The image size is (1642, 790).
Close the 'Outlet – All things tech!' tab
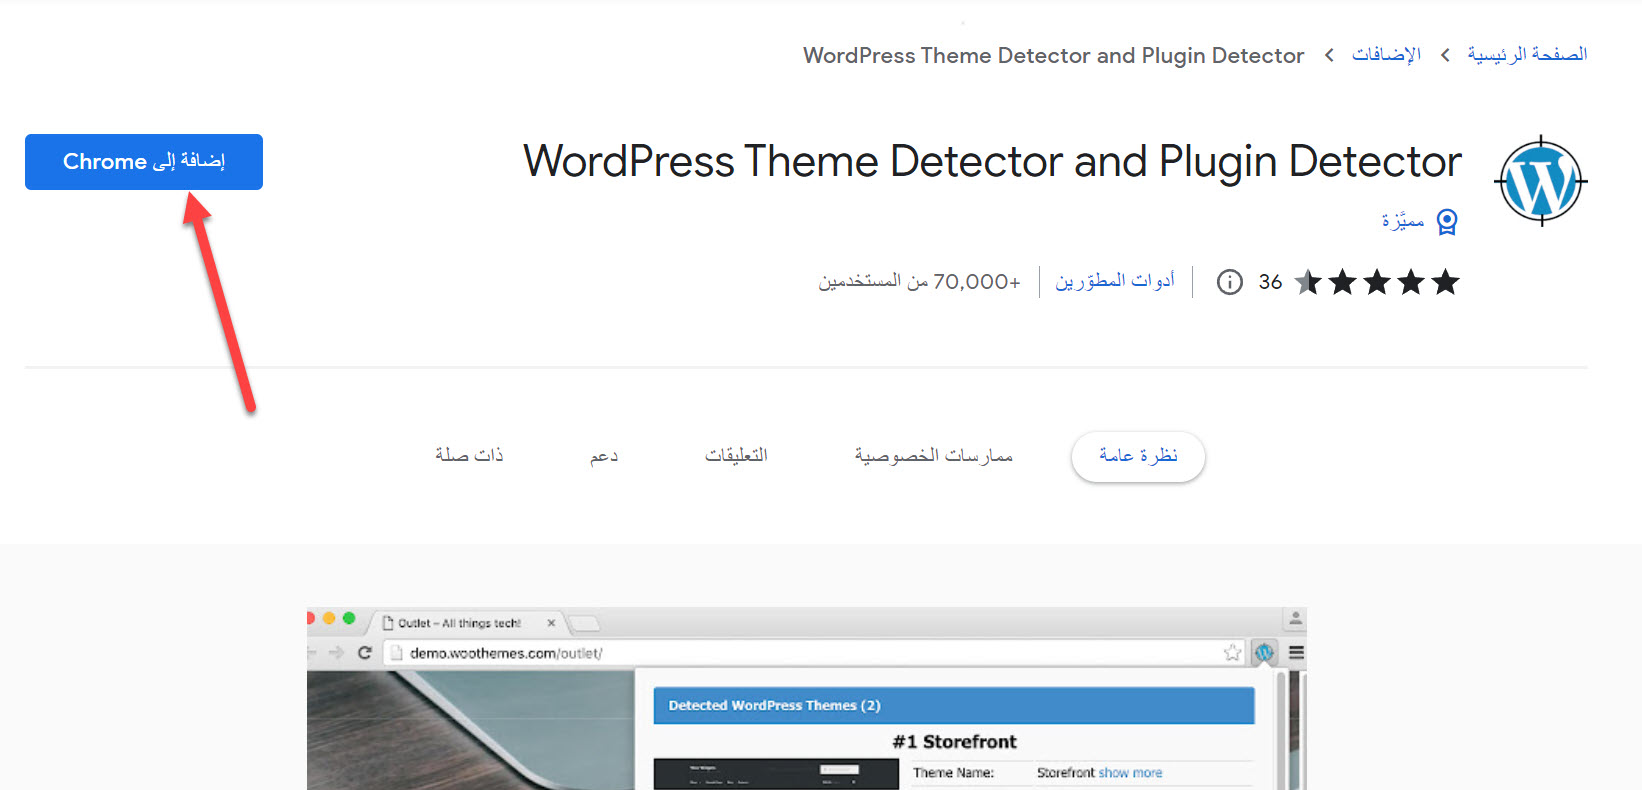tap(551, 623)
